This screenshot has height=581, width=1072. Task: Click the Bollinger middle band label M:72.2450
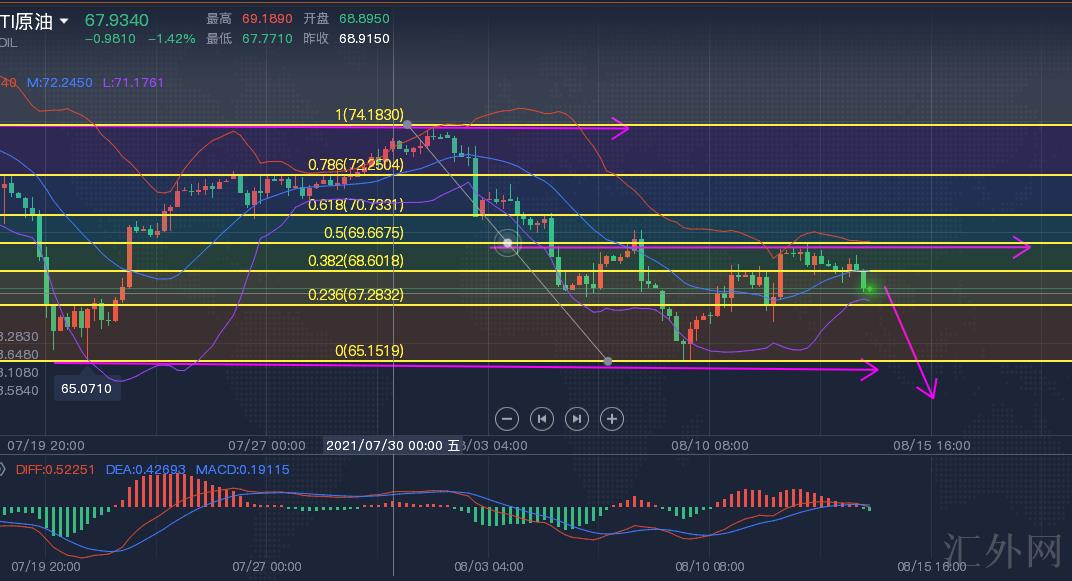tap(62, 82)
